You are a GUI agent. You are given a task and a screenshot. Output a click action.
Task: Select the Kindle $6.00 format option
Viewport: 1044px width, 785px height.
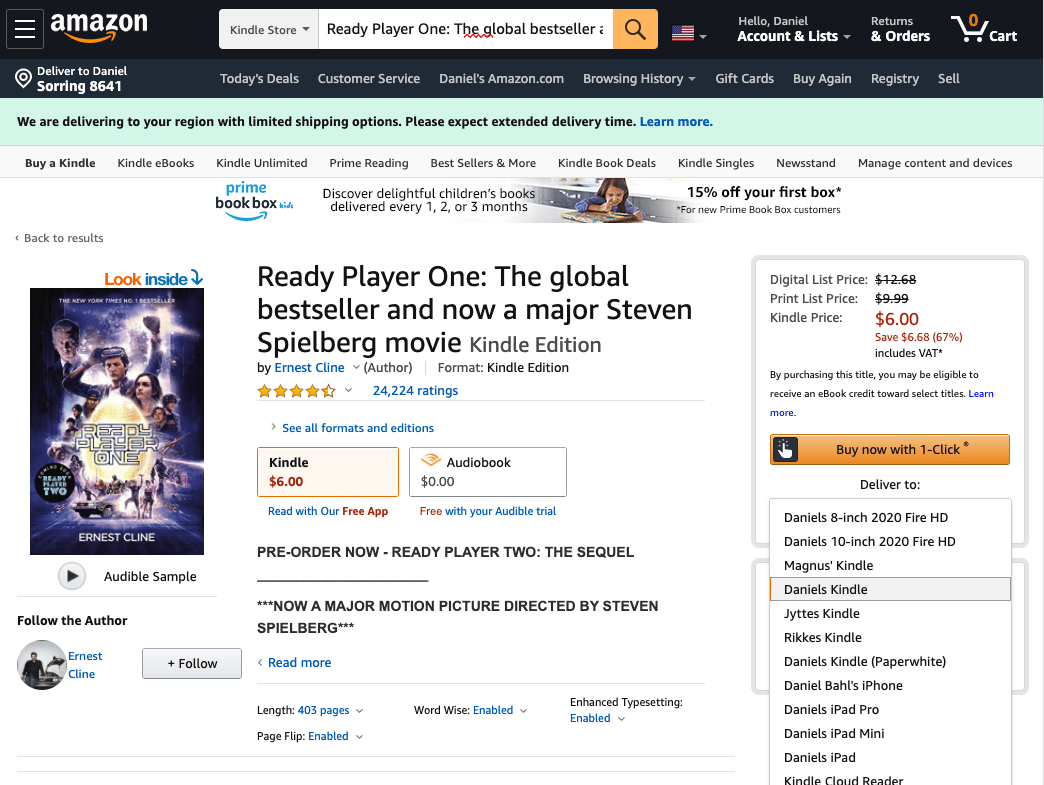pos(328,471)
